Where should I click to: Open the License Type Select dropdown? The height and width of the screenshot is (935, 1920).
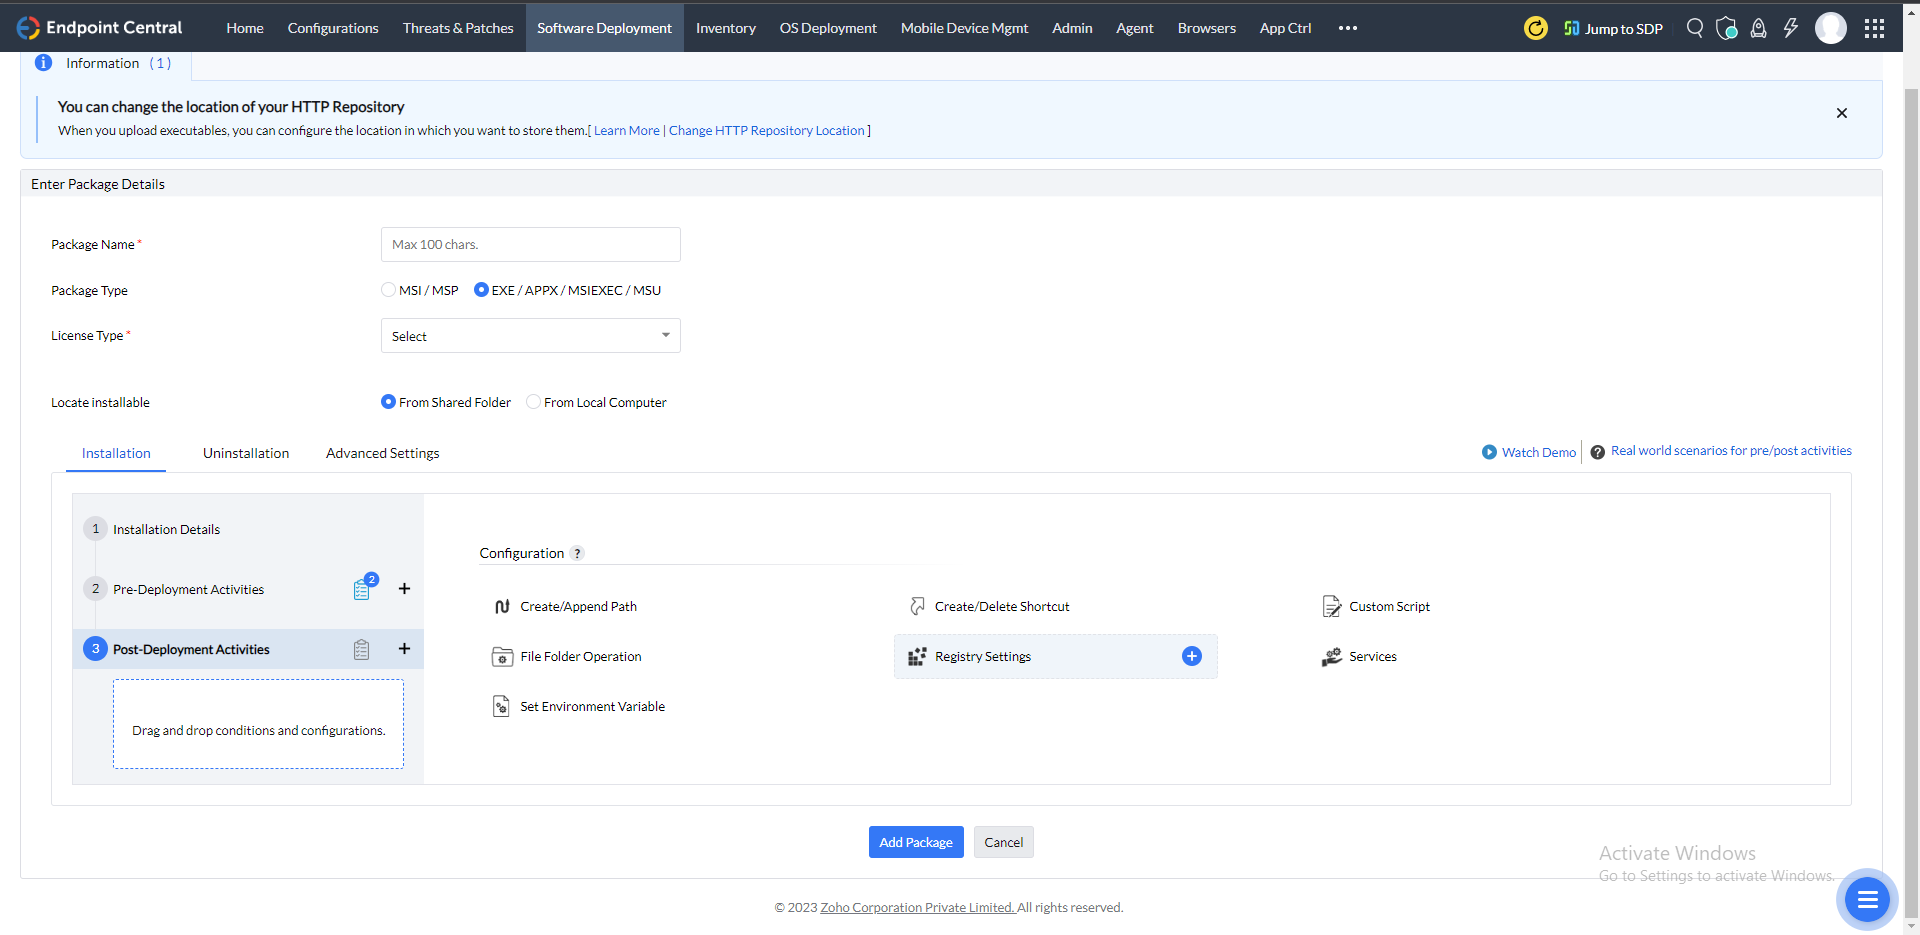530,335
